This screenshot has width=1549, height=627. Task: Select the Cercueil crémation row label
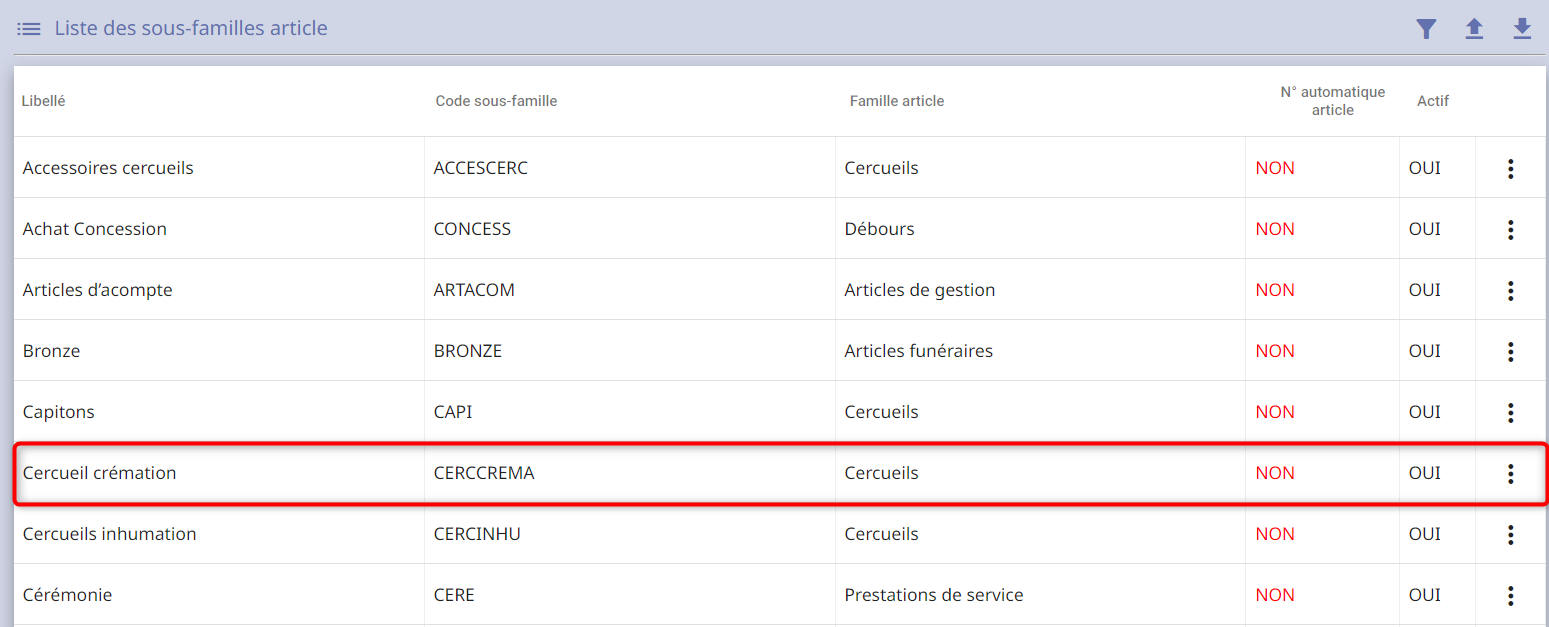tap(99, 473)
